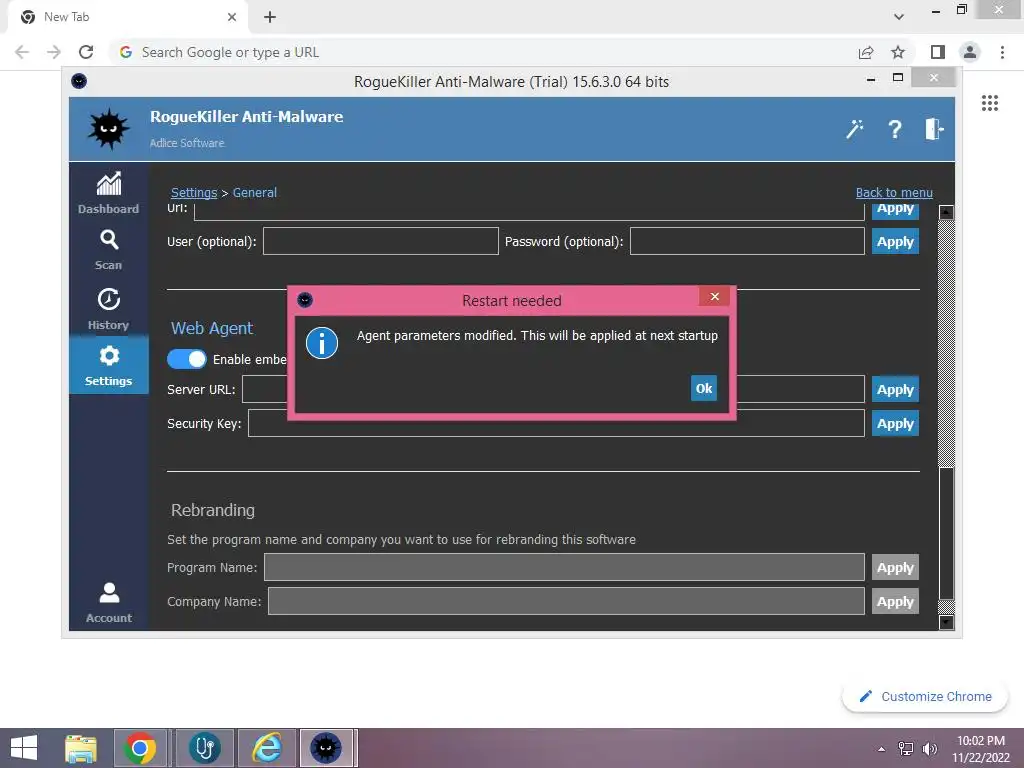
Task: Apply the User and Password proxy fields
Action: [x=895, y=242]
